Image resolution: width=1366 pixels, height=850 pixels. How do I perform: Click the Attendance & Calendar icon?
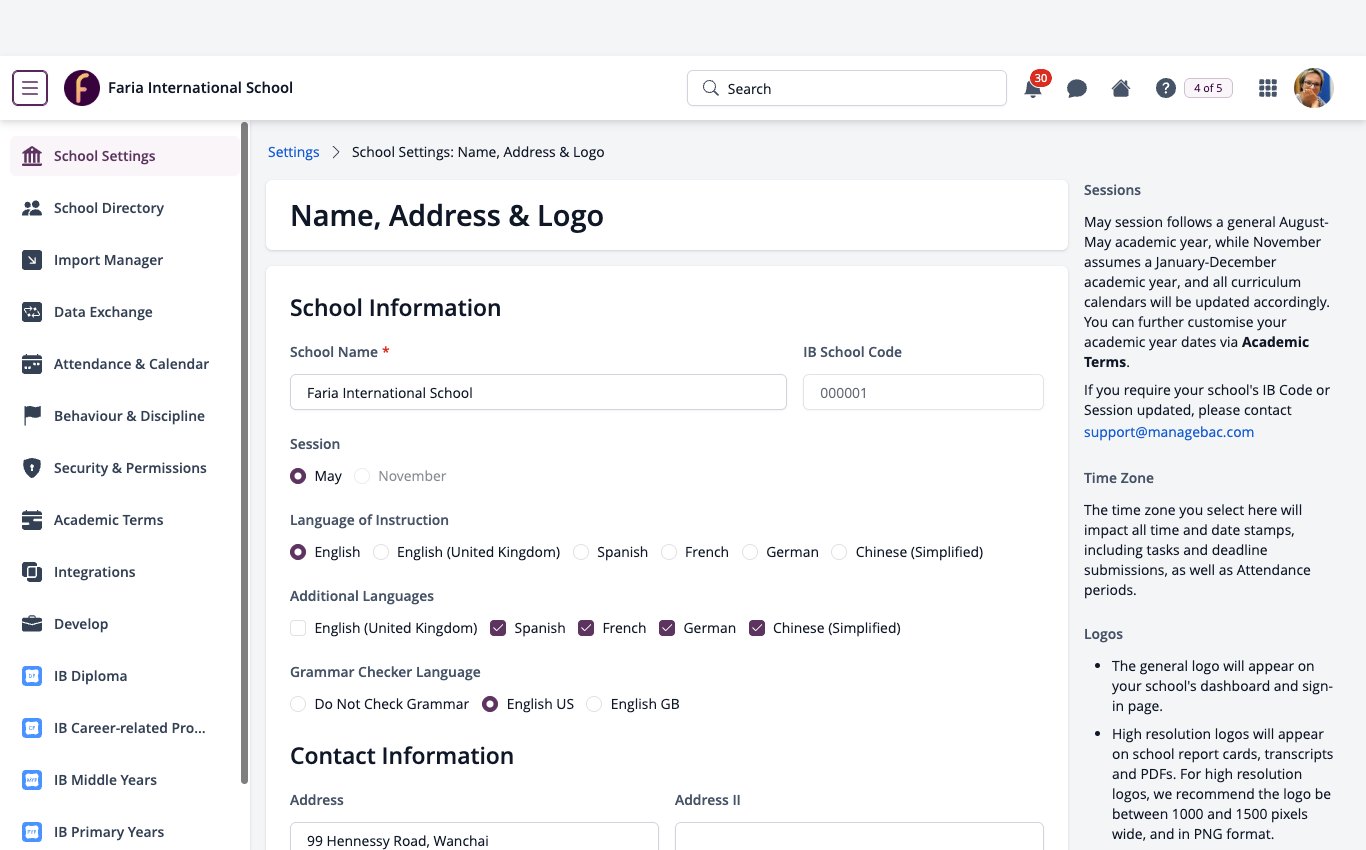pos(32,364)
